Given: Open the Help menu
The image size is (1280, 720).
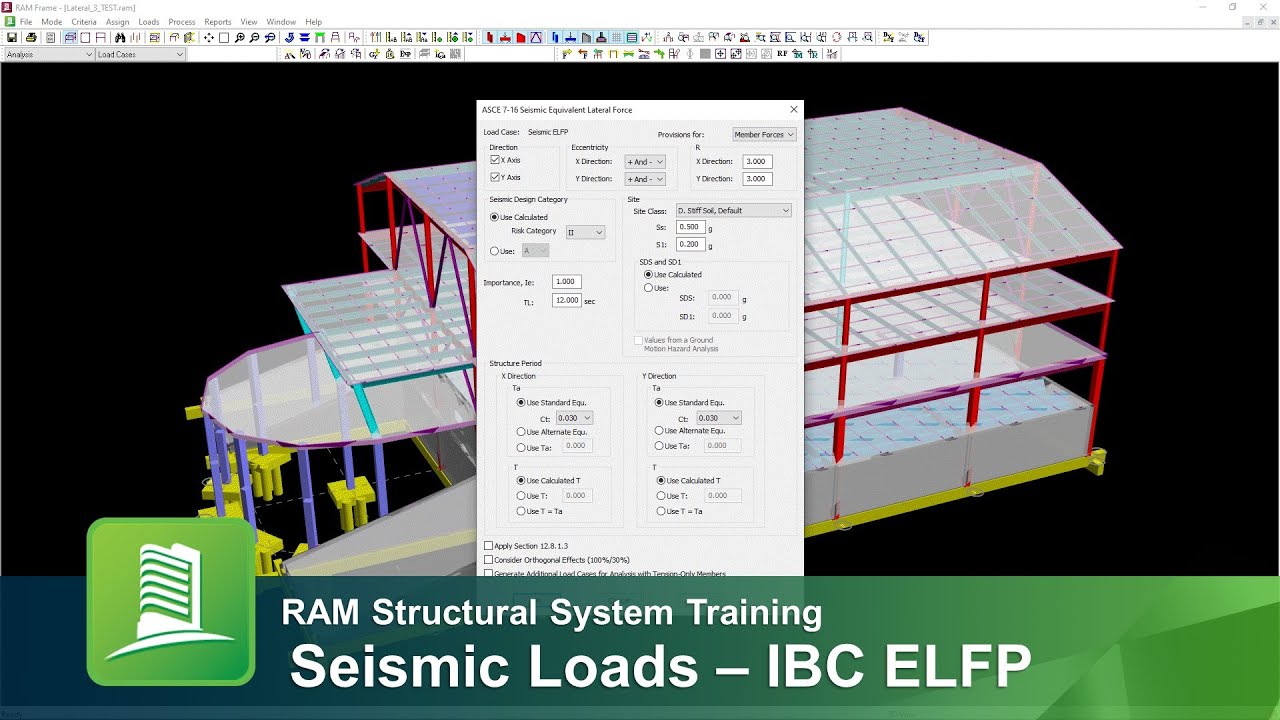Looking at the screenshot, I should point(314,22).
